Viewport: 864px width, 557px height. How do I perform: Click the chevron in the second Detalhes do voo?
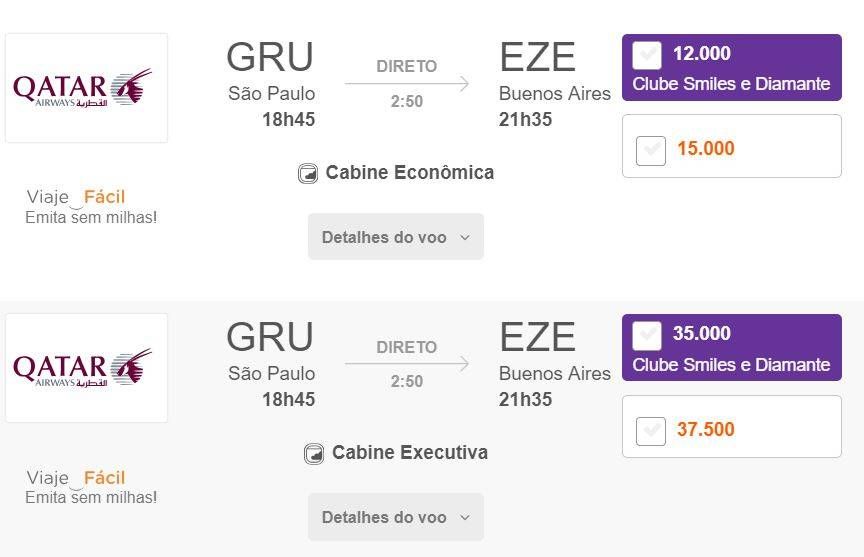tap(465, 517)
